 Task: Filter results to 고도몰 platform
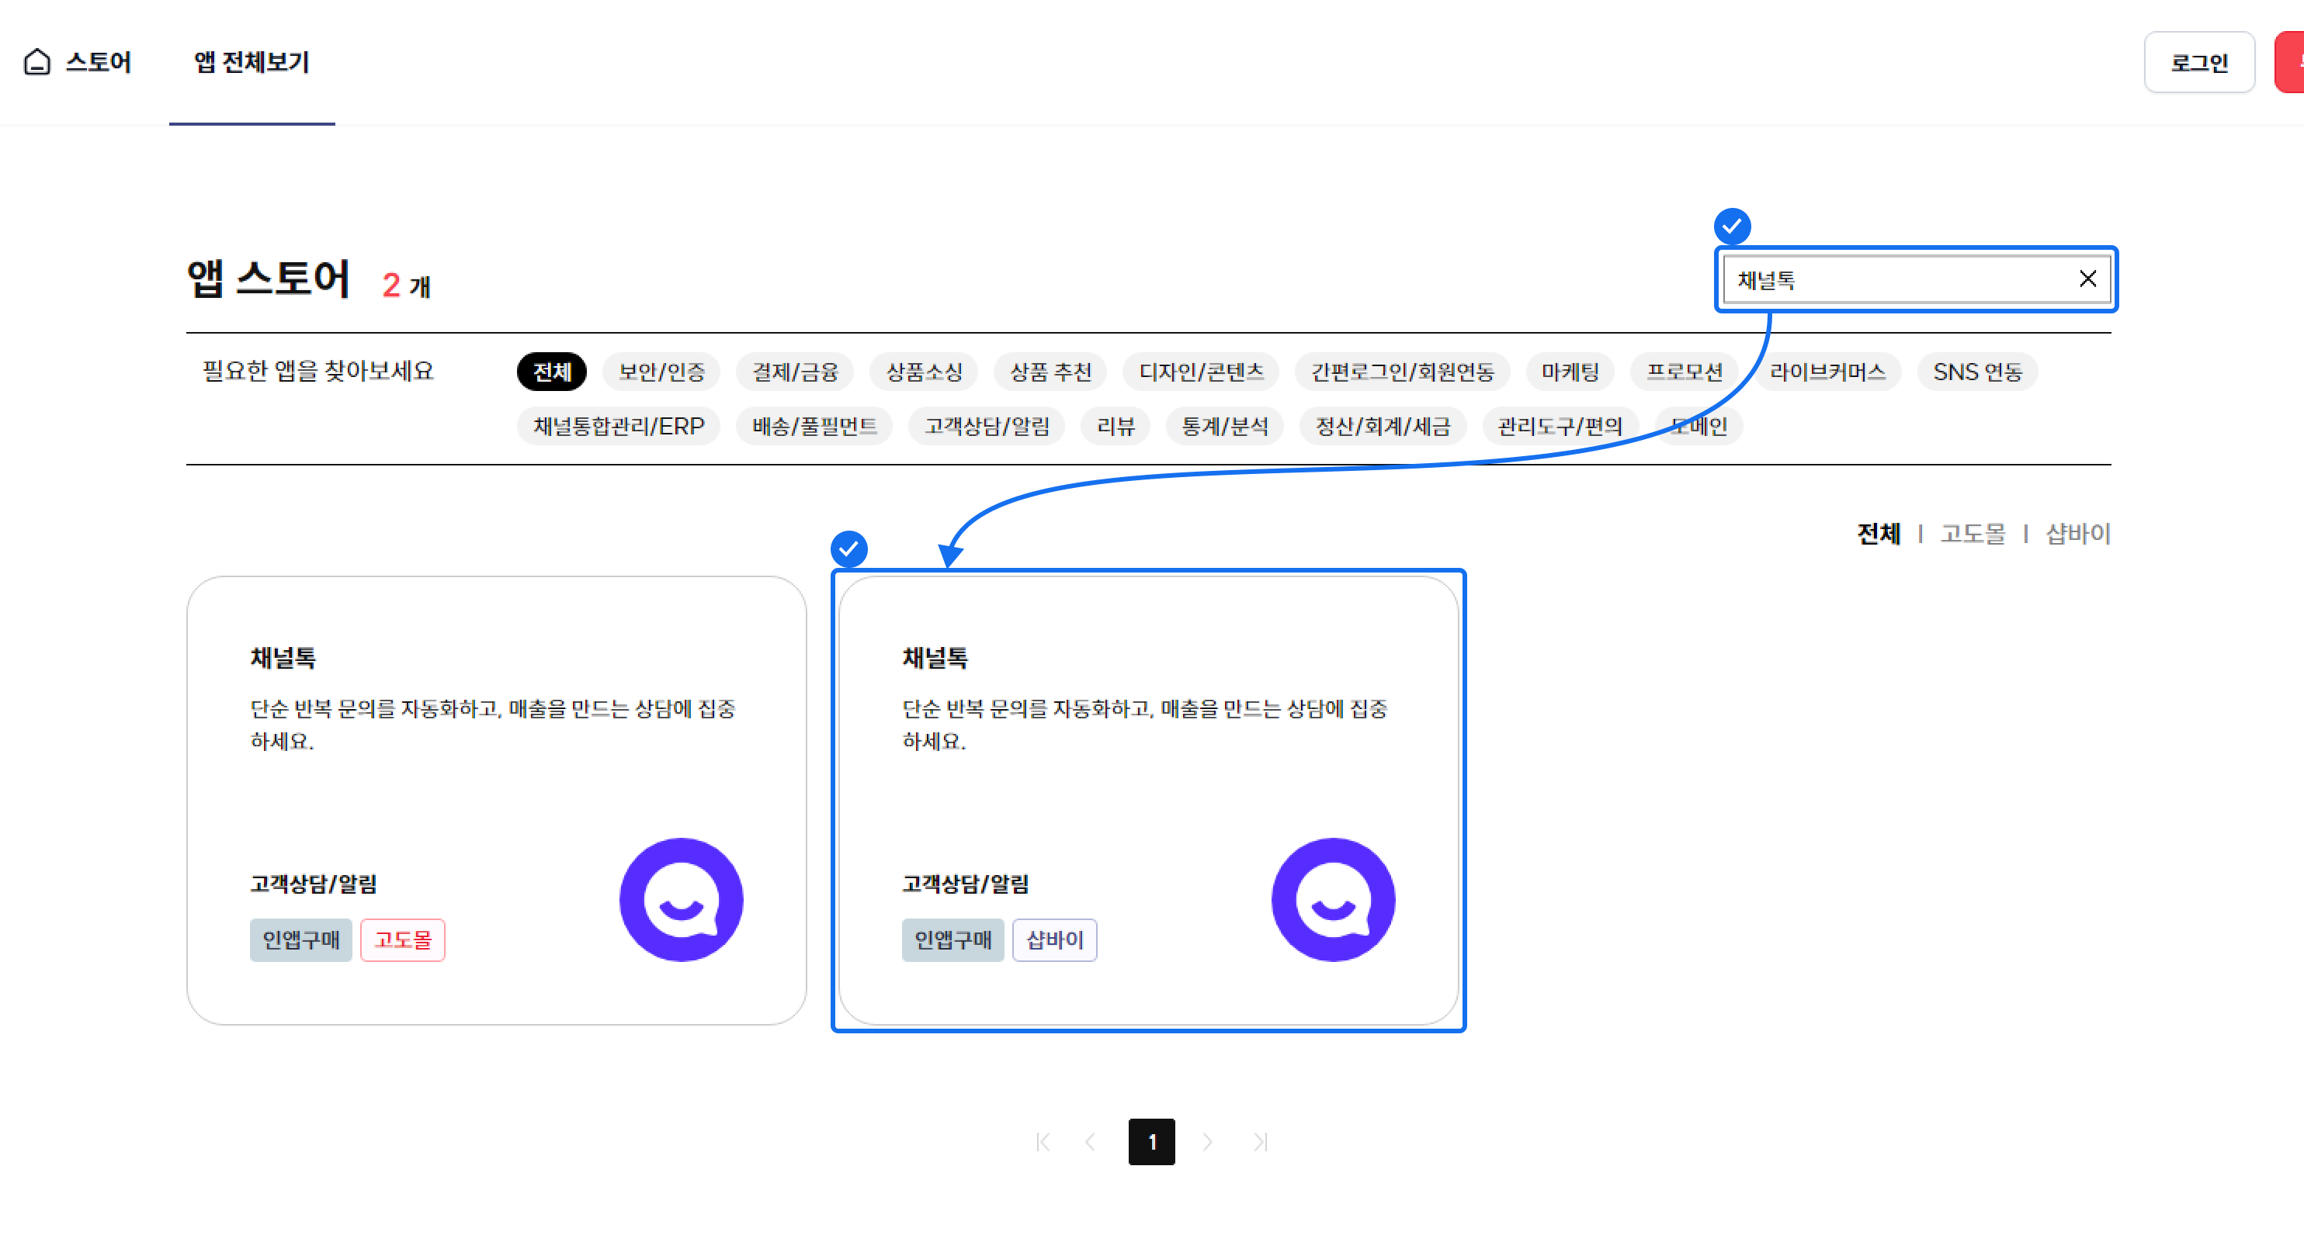tap(1972, 534)
